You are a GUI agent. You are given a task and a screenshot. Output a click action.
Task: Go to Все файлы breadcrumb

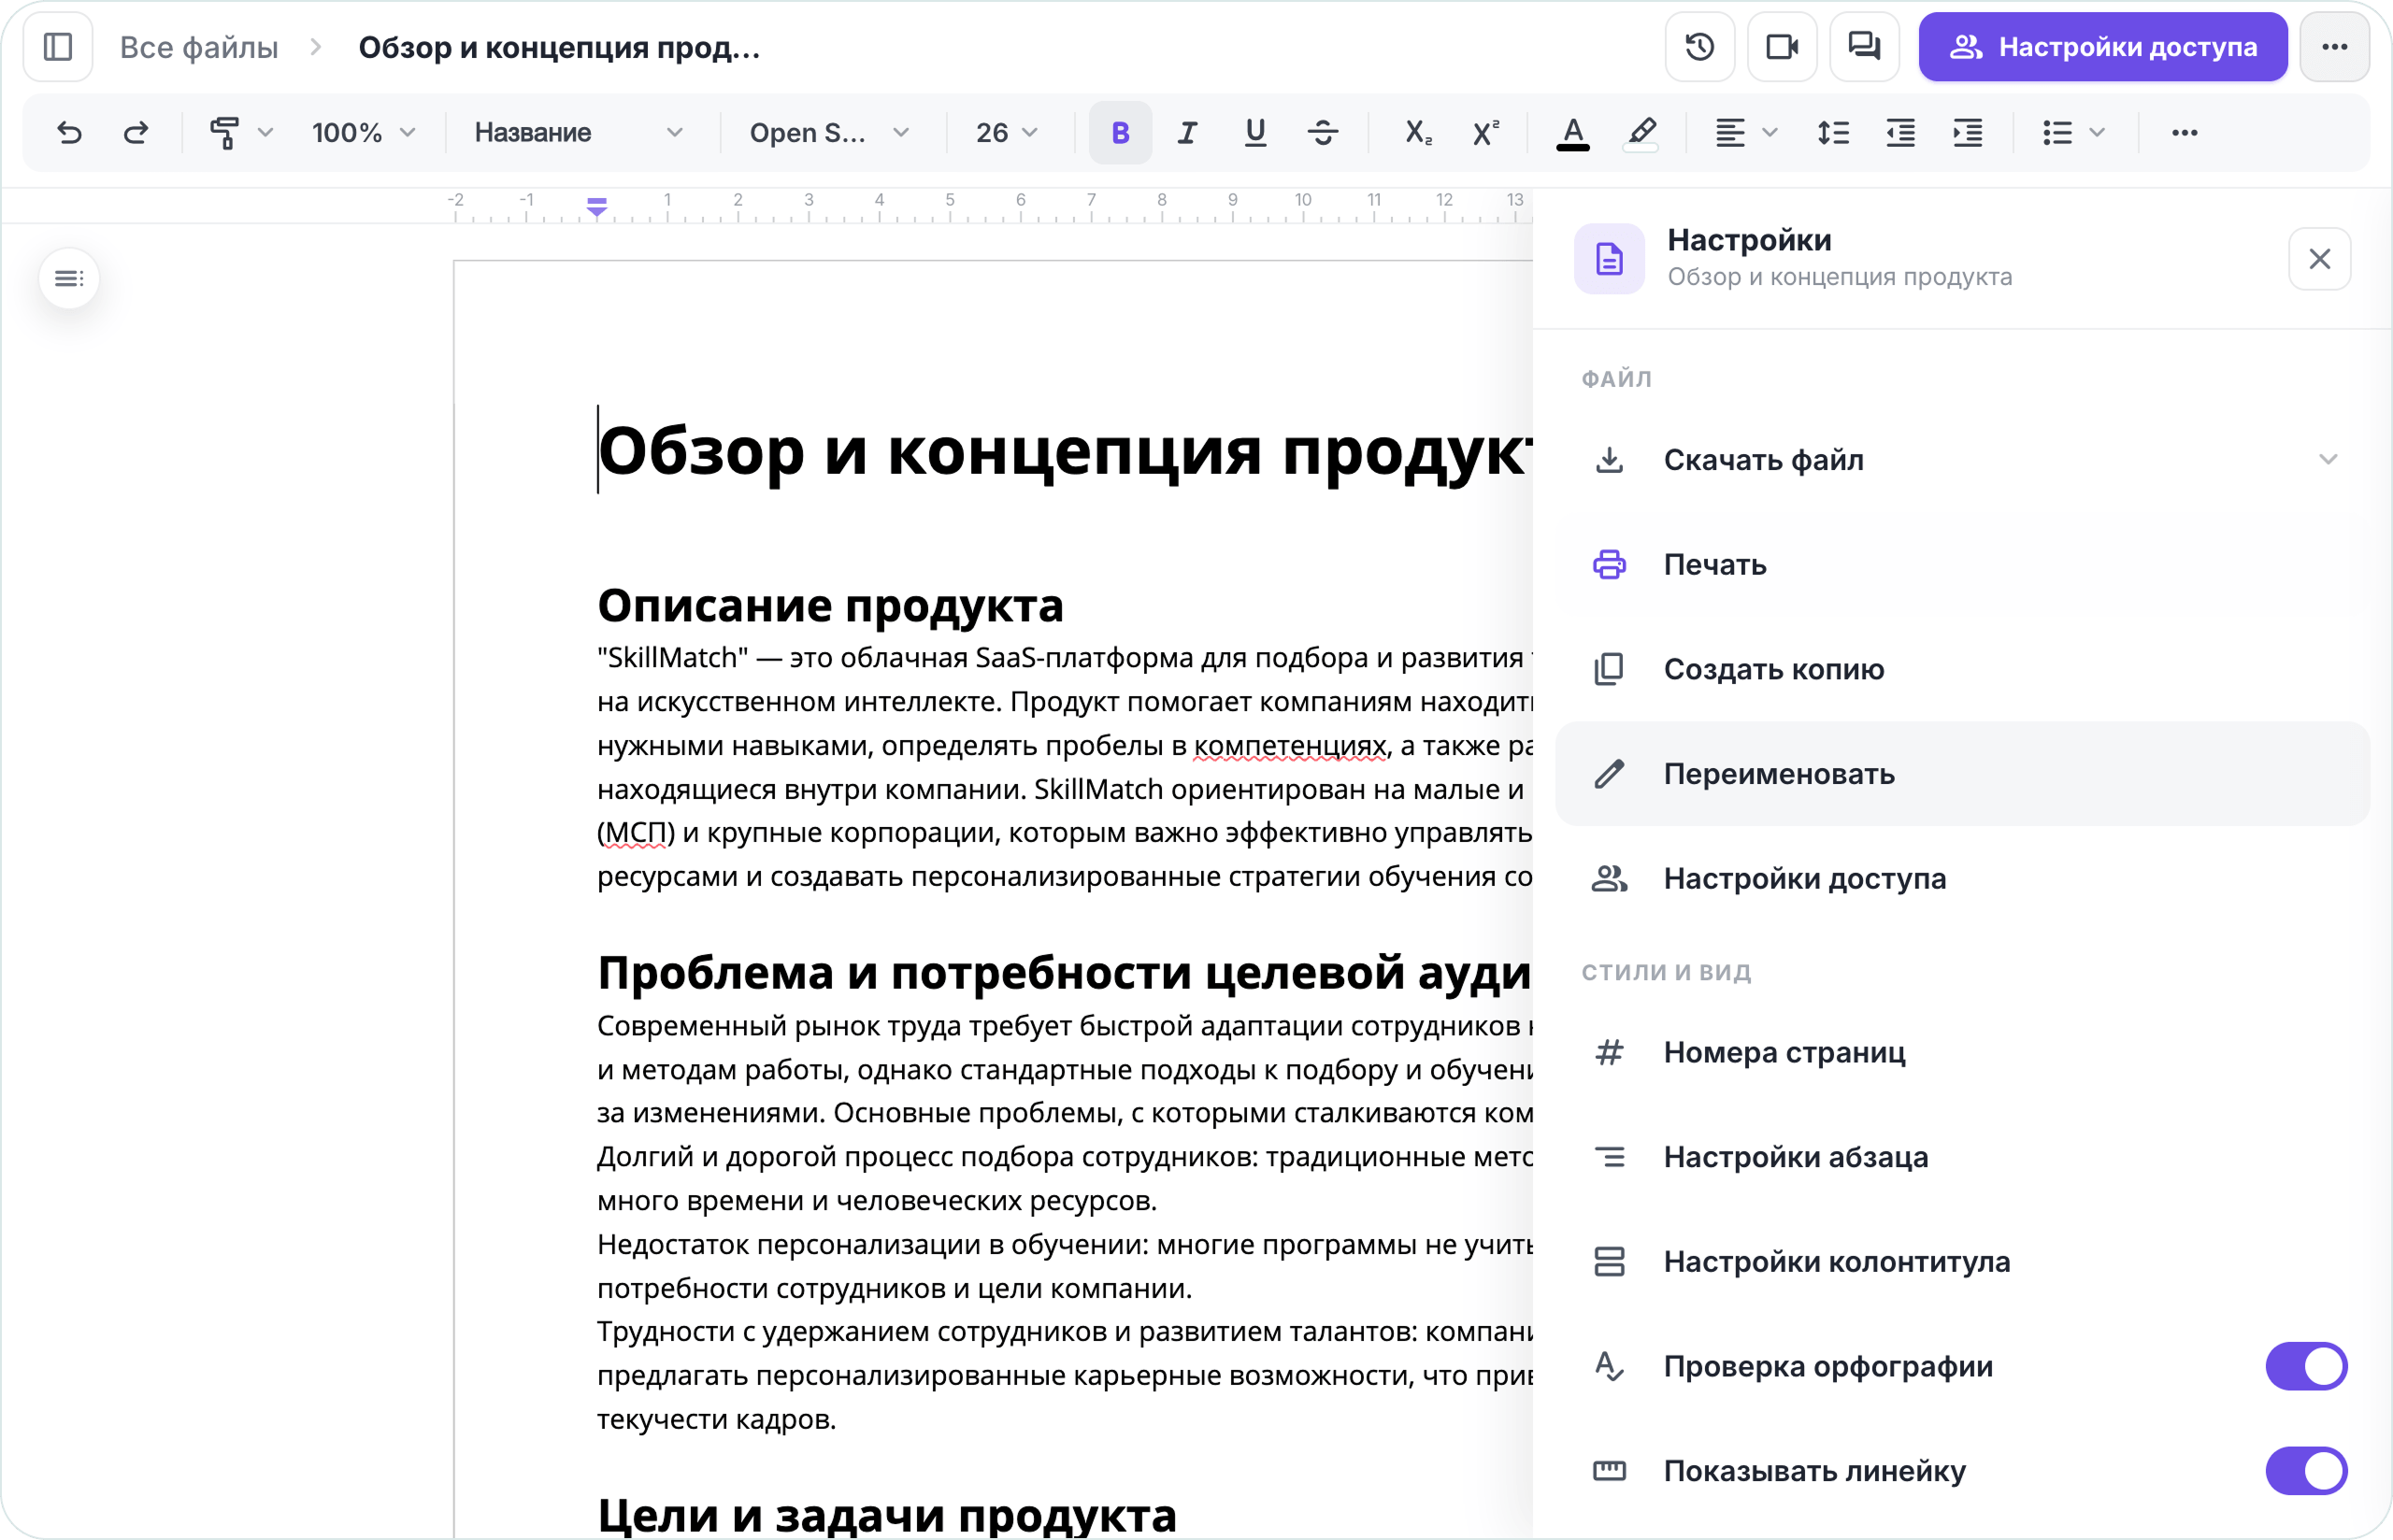pyautogui.click(x=199, y=47)
